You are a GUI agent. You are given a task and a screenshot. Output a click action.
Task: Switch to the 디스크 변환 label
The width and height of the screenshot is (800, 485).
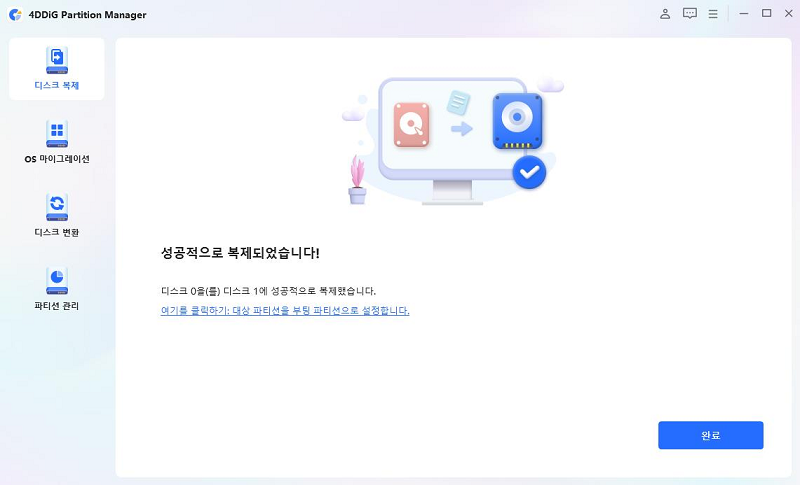click(57, 232)
